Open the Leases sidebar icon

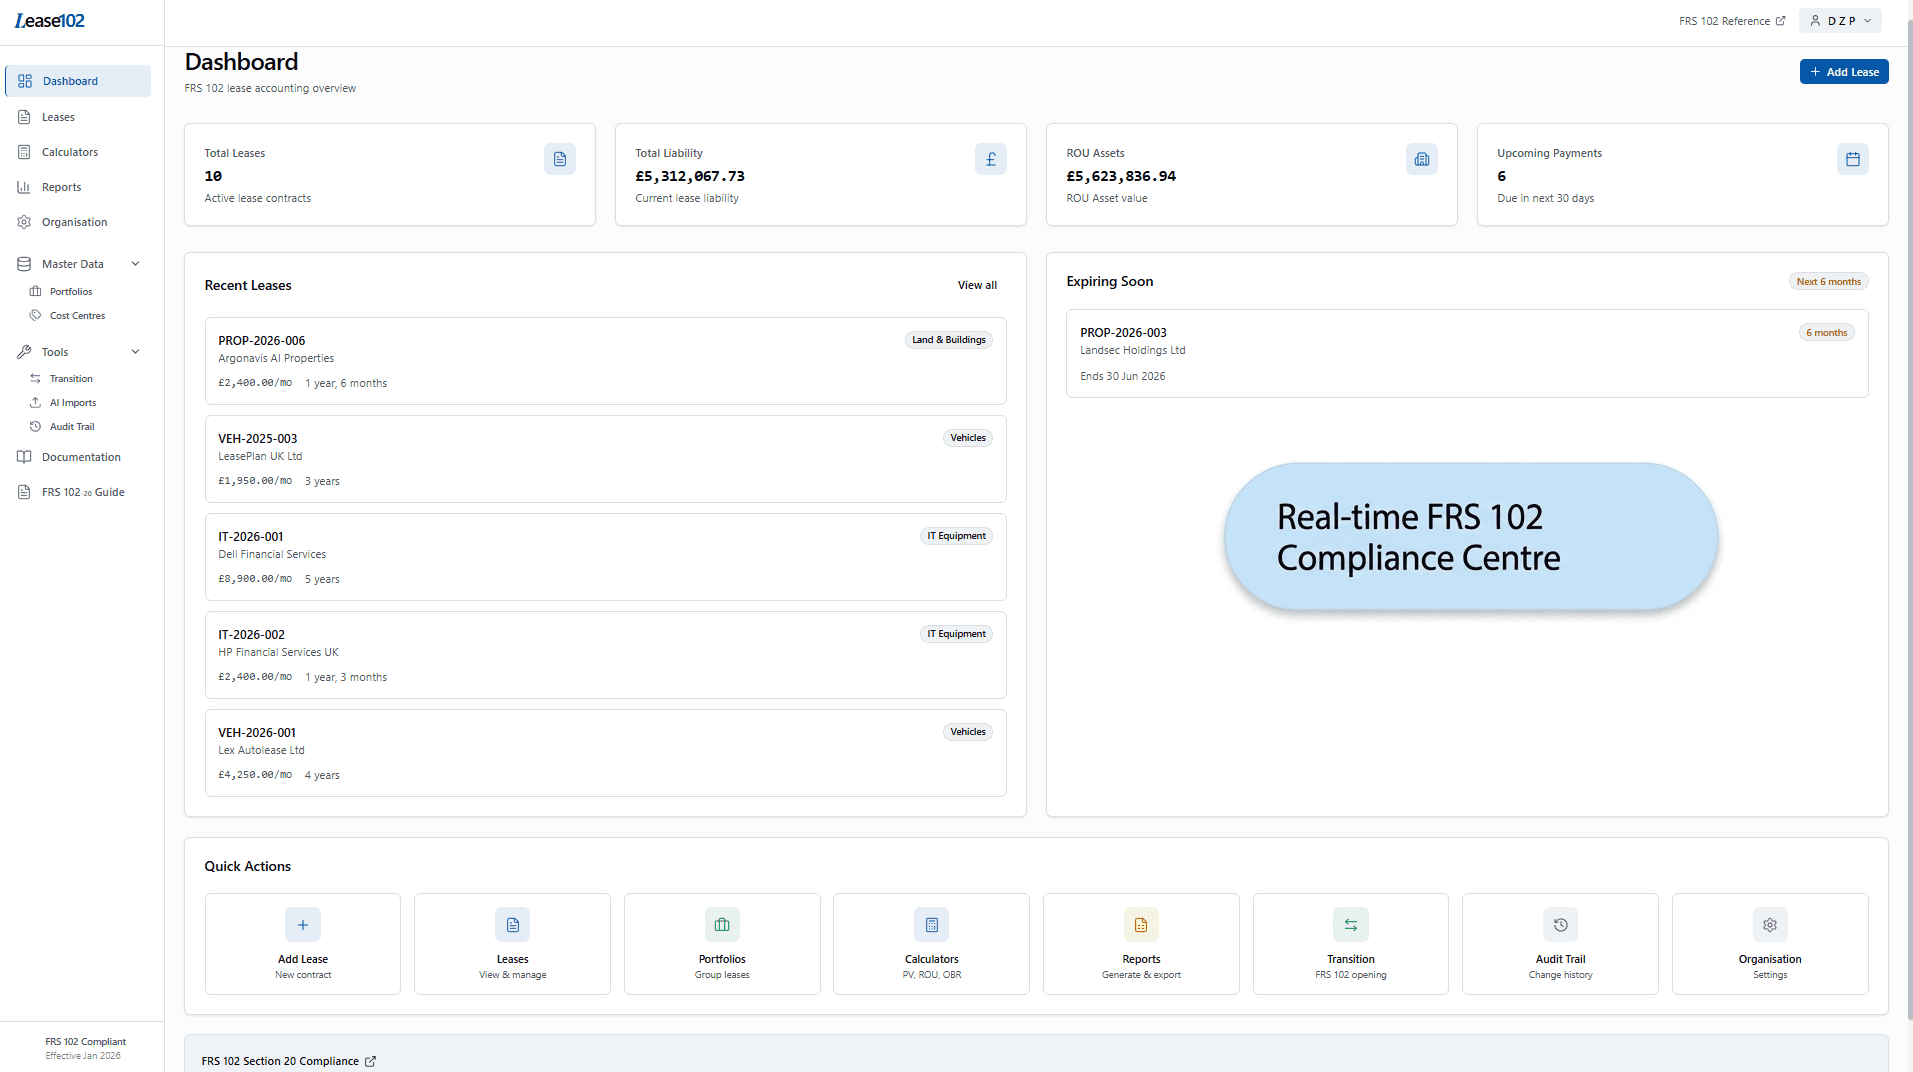click(x=24, y=116)
